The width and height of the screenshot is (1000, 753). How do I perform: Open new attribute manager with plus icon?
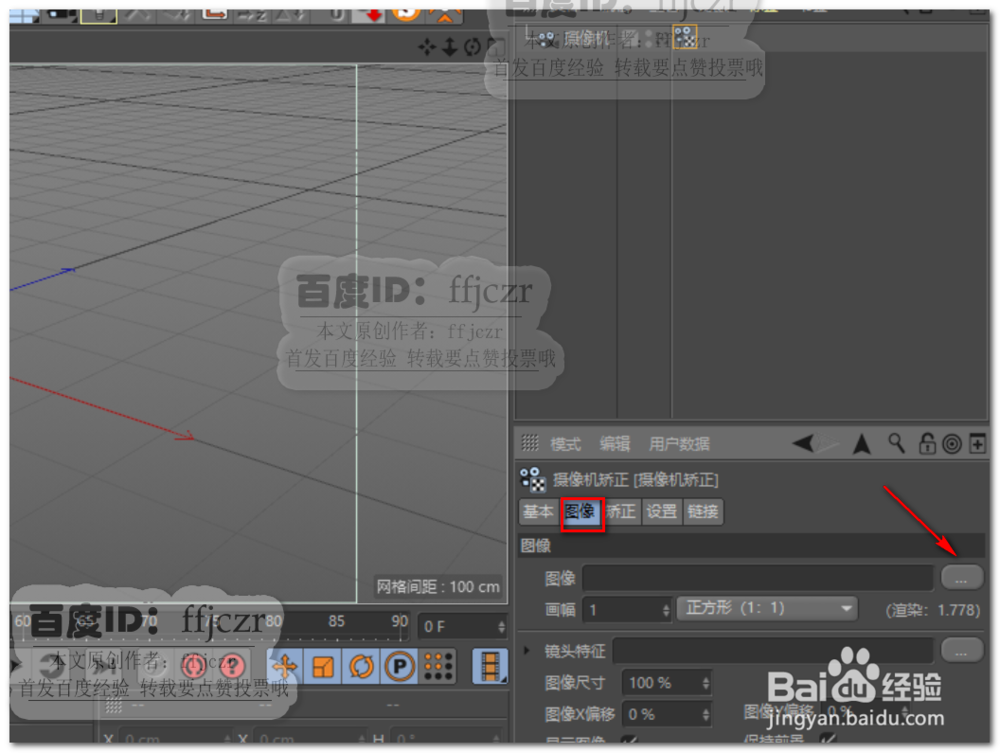click(977, 444)
